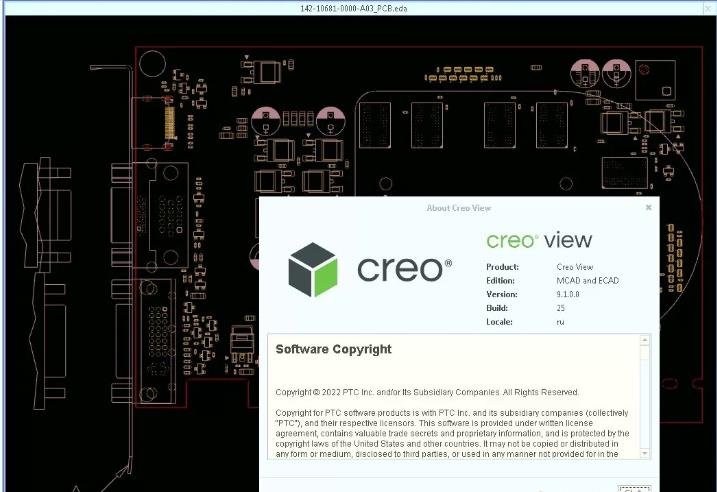Click the copyright text scroll-up arrow
This screenshot has height=492, width=717.
pyautogui.click(x=645, y=340)
